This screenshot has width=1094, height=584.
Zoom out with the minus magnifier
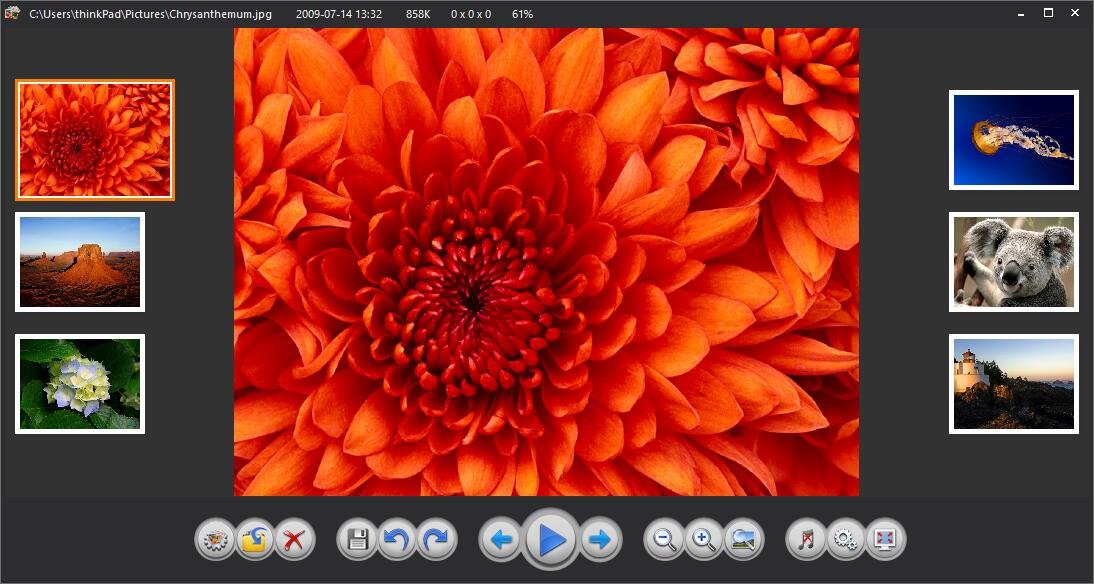pos(663,541)
